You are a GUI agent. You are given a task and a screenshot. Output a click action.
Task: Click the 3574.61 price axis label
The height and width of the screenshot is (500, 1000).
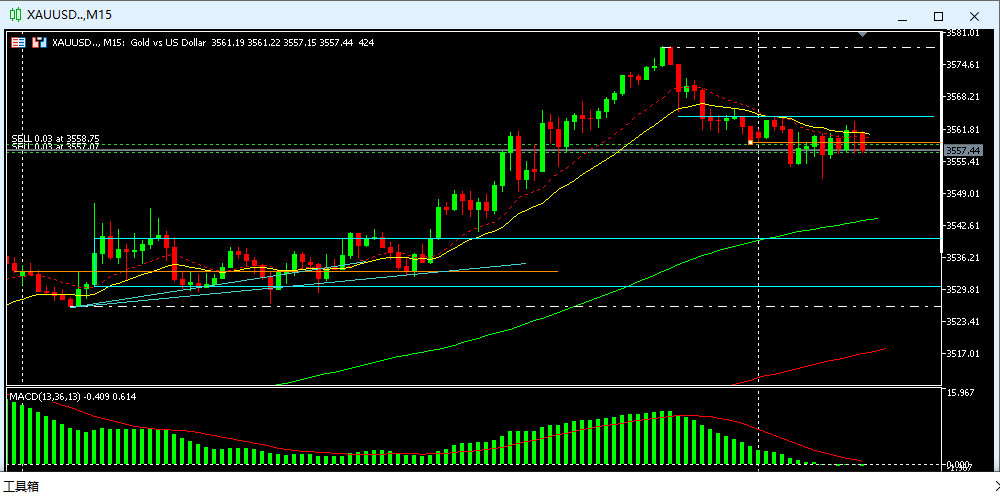(x=963, y=65)
